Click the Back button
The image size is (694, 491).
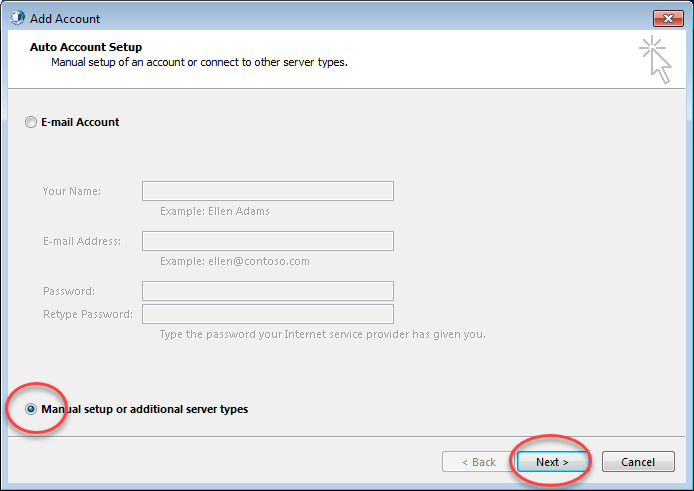[x=478, y=462]
